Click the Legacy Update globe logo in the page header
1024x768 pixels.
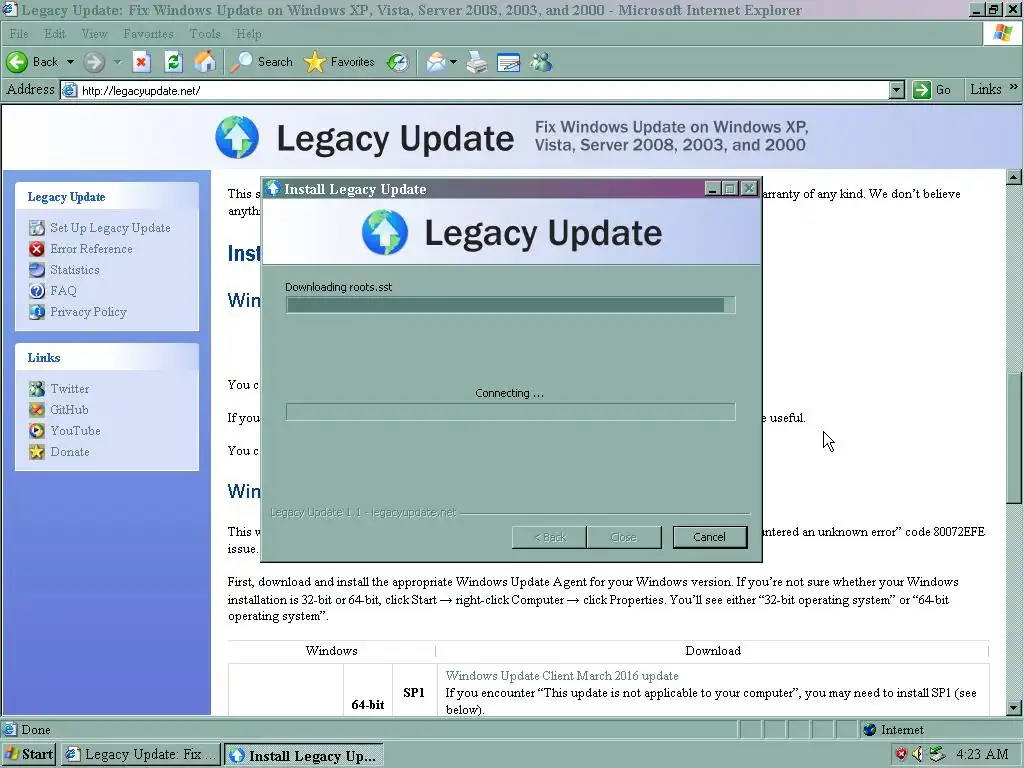[237, 137]
